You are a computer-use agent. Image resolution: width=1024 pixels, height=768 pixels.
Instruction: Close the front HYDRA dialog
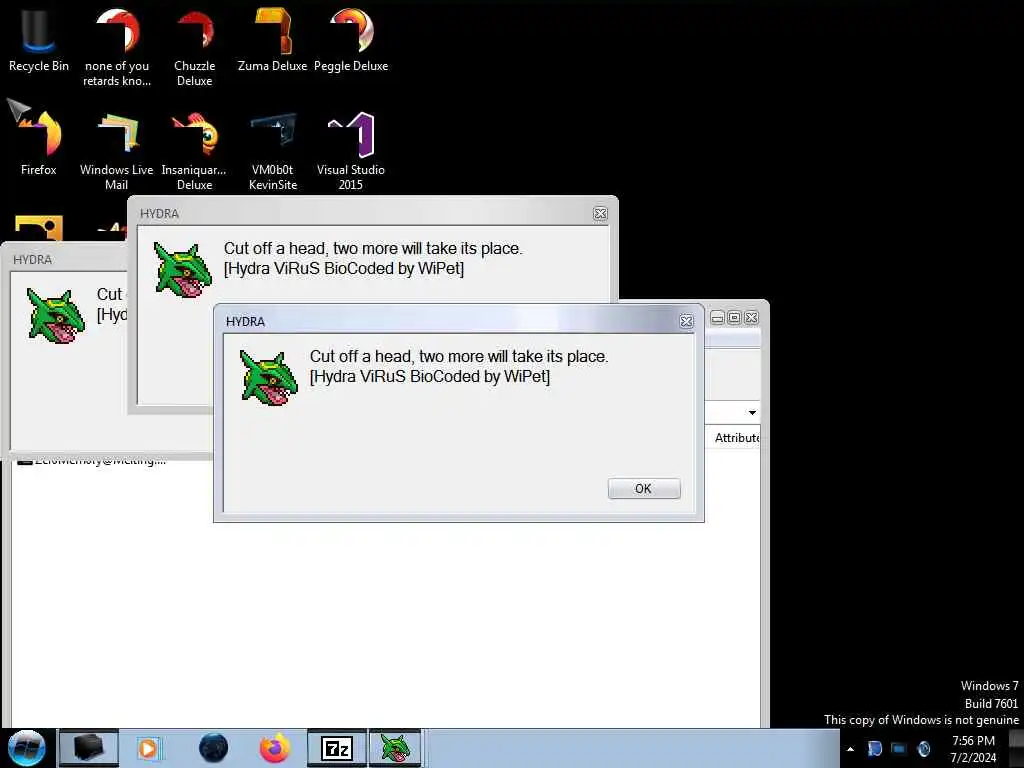pos(686,321)
